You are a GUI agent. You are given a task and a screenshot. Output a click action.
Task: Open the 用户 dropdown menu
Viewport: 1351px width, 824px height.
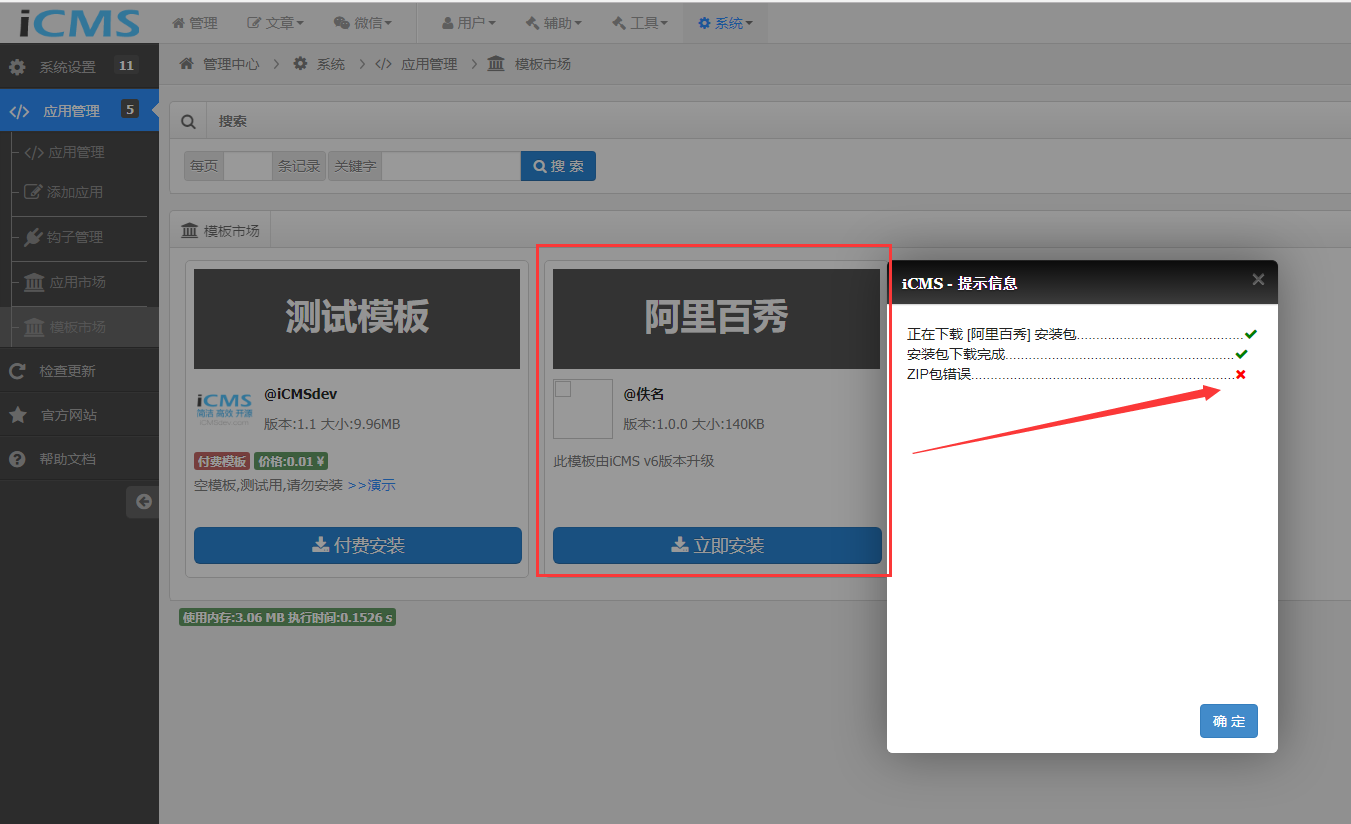point(468,23)
